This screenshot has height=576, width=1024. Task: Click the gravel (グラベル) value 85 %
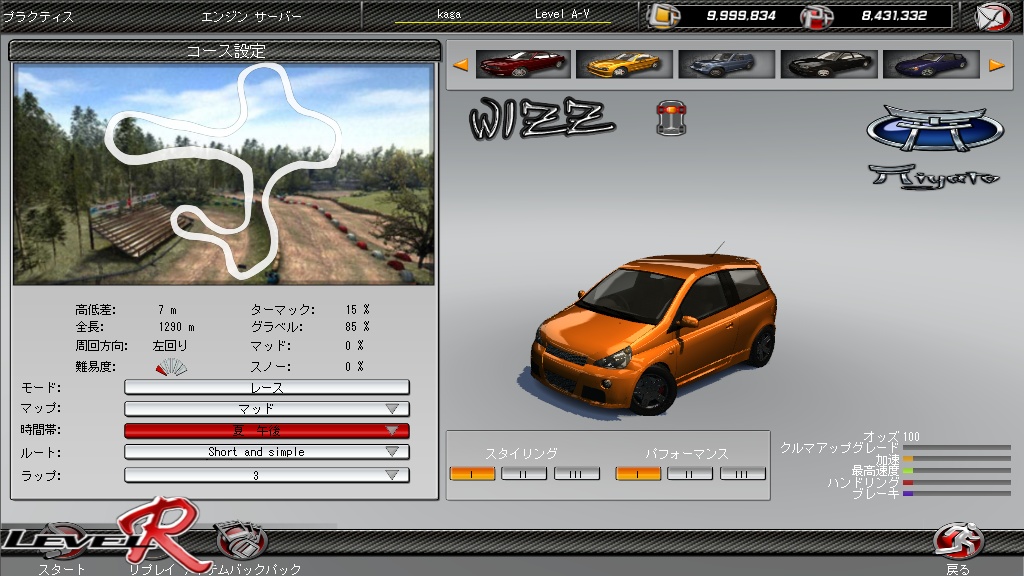[358, 327]
